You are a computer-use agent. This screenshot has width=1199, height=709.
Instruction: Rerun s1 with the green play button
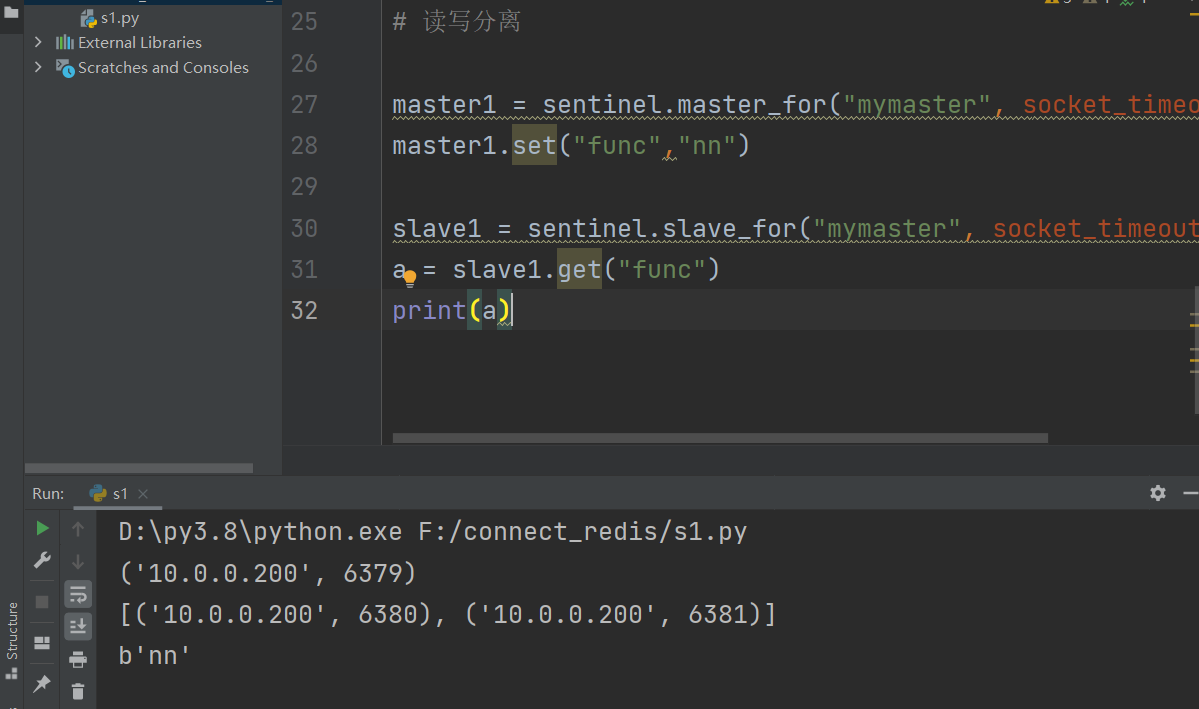[42, 528]
